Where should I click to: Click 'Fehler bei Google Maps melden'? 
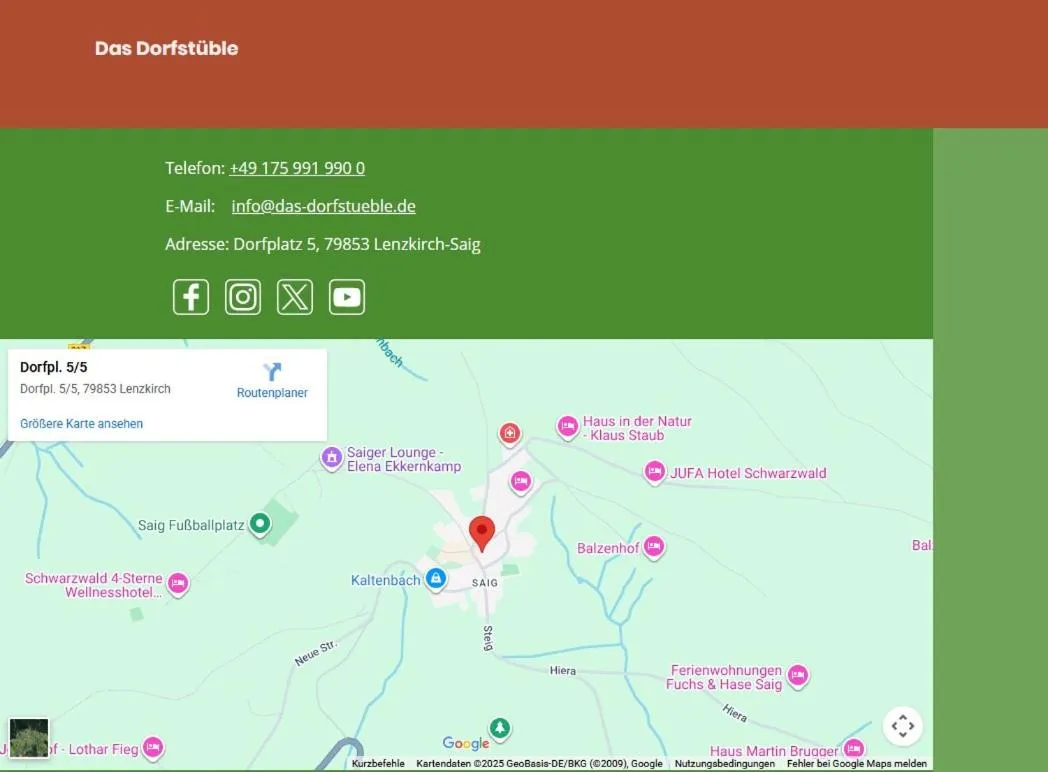click(x=856, y=764)
